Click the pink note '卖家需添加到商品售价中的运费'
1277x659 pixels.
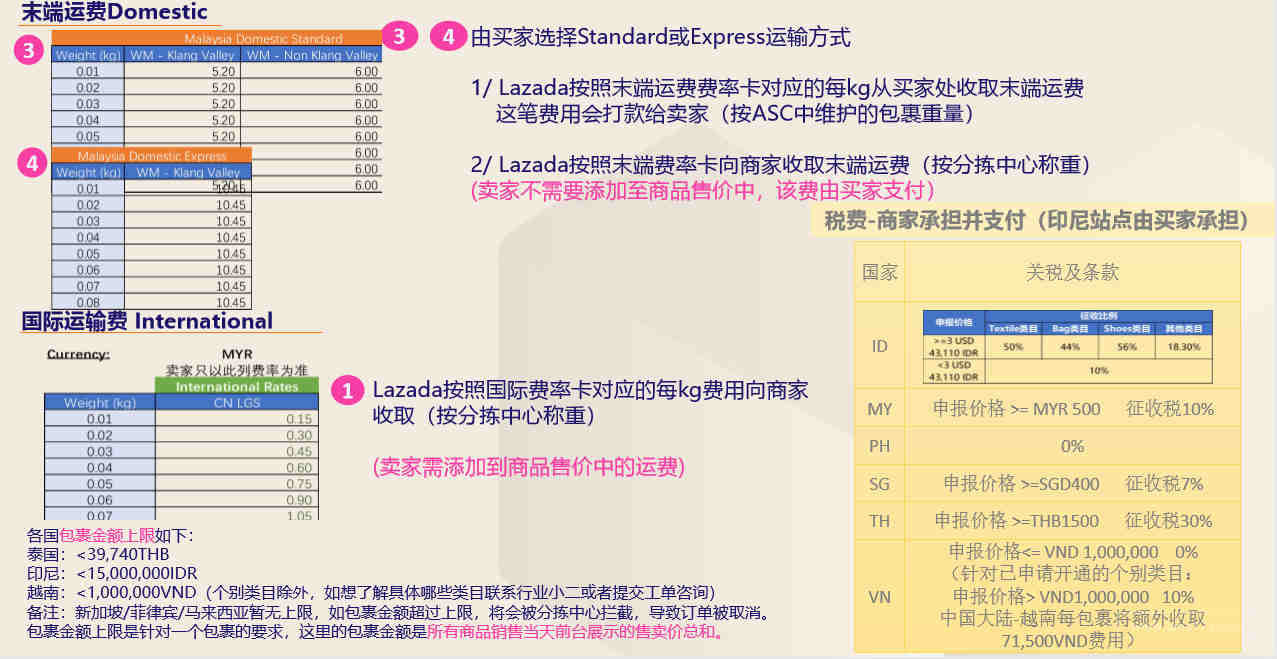coord(528,467)
